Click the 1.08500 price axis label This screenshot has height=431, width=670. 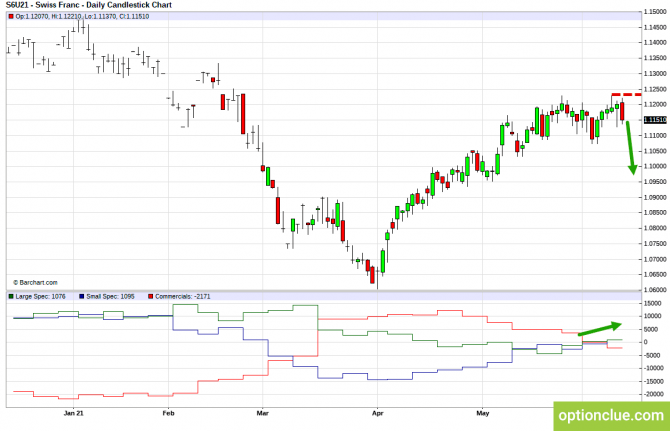point(655,212)
